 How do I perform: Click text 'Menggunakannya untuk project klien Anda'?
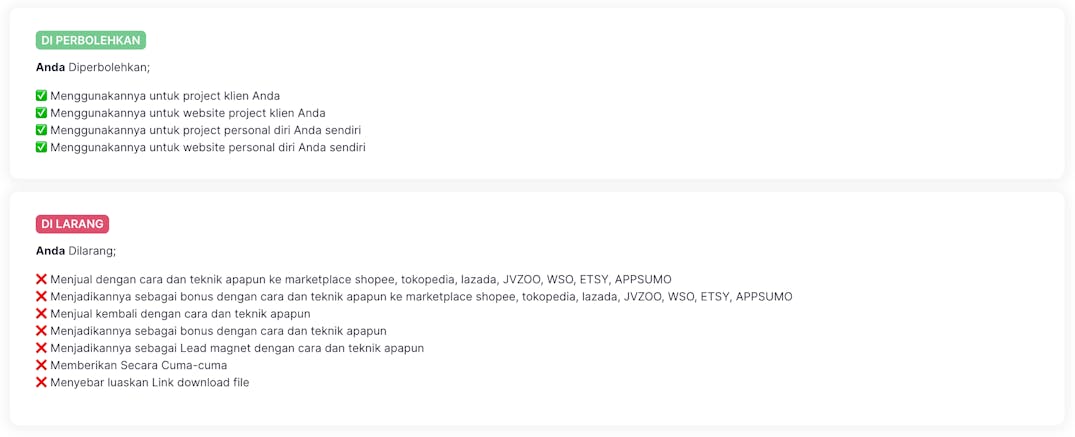[165, 96]
